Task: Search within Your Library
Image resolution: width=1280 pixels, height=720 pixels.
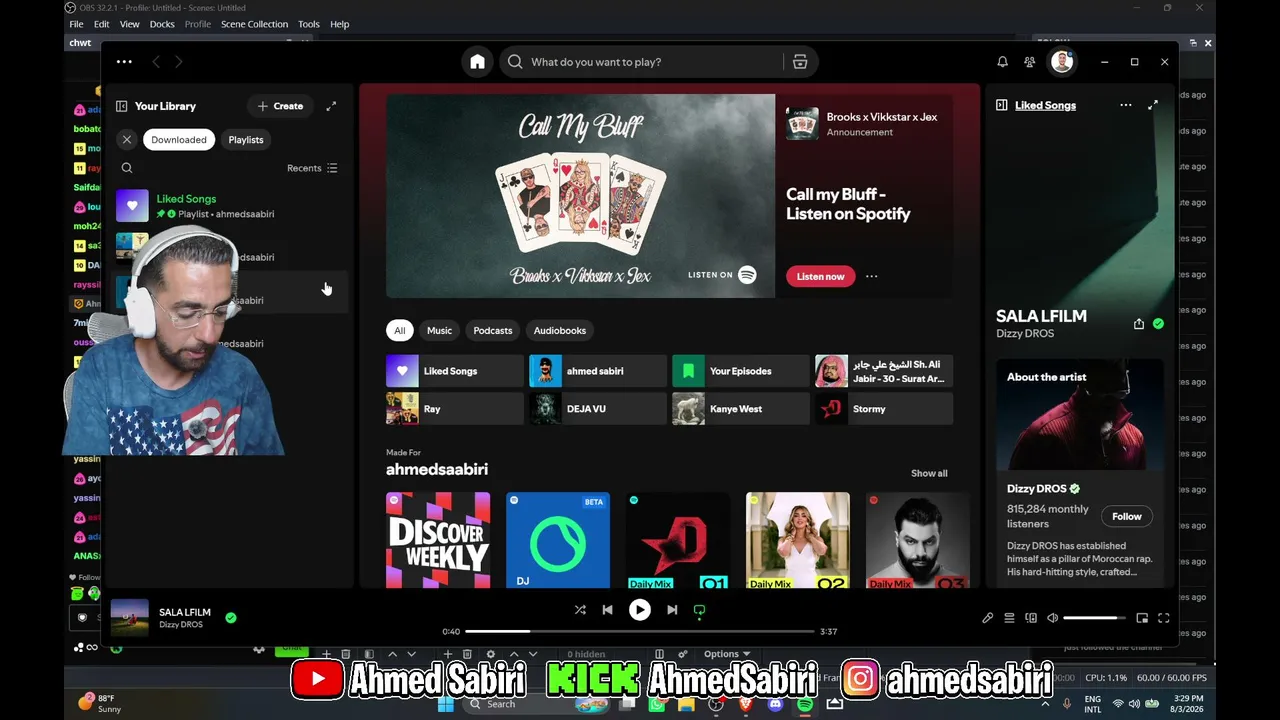Action: pyautogui.click(x=127, y=168)
